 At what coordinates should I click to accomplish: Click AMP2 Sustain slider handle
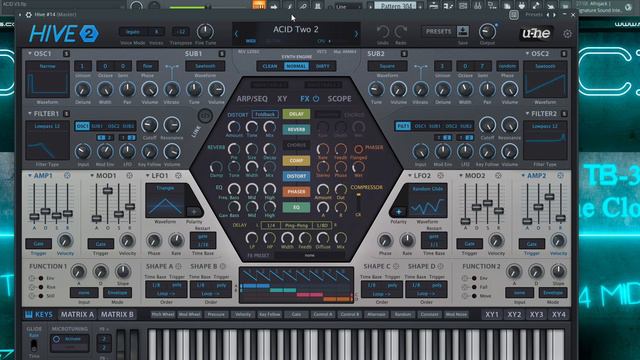point(549,196)
